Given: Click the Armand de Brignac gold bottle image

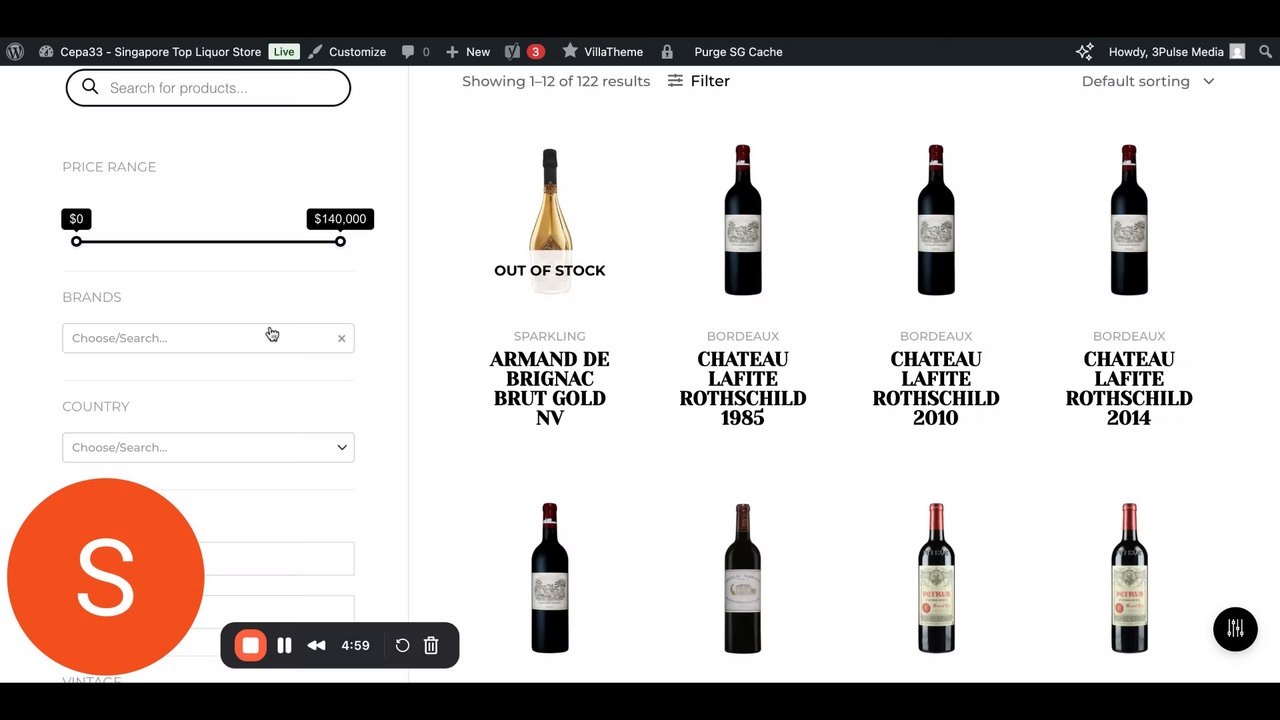Looking at the screenshot, I should point(549,221).
